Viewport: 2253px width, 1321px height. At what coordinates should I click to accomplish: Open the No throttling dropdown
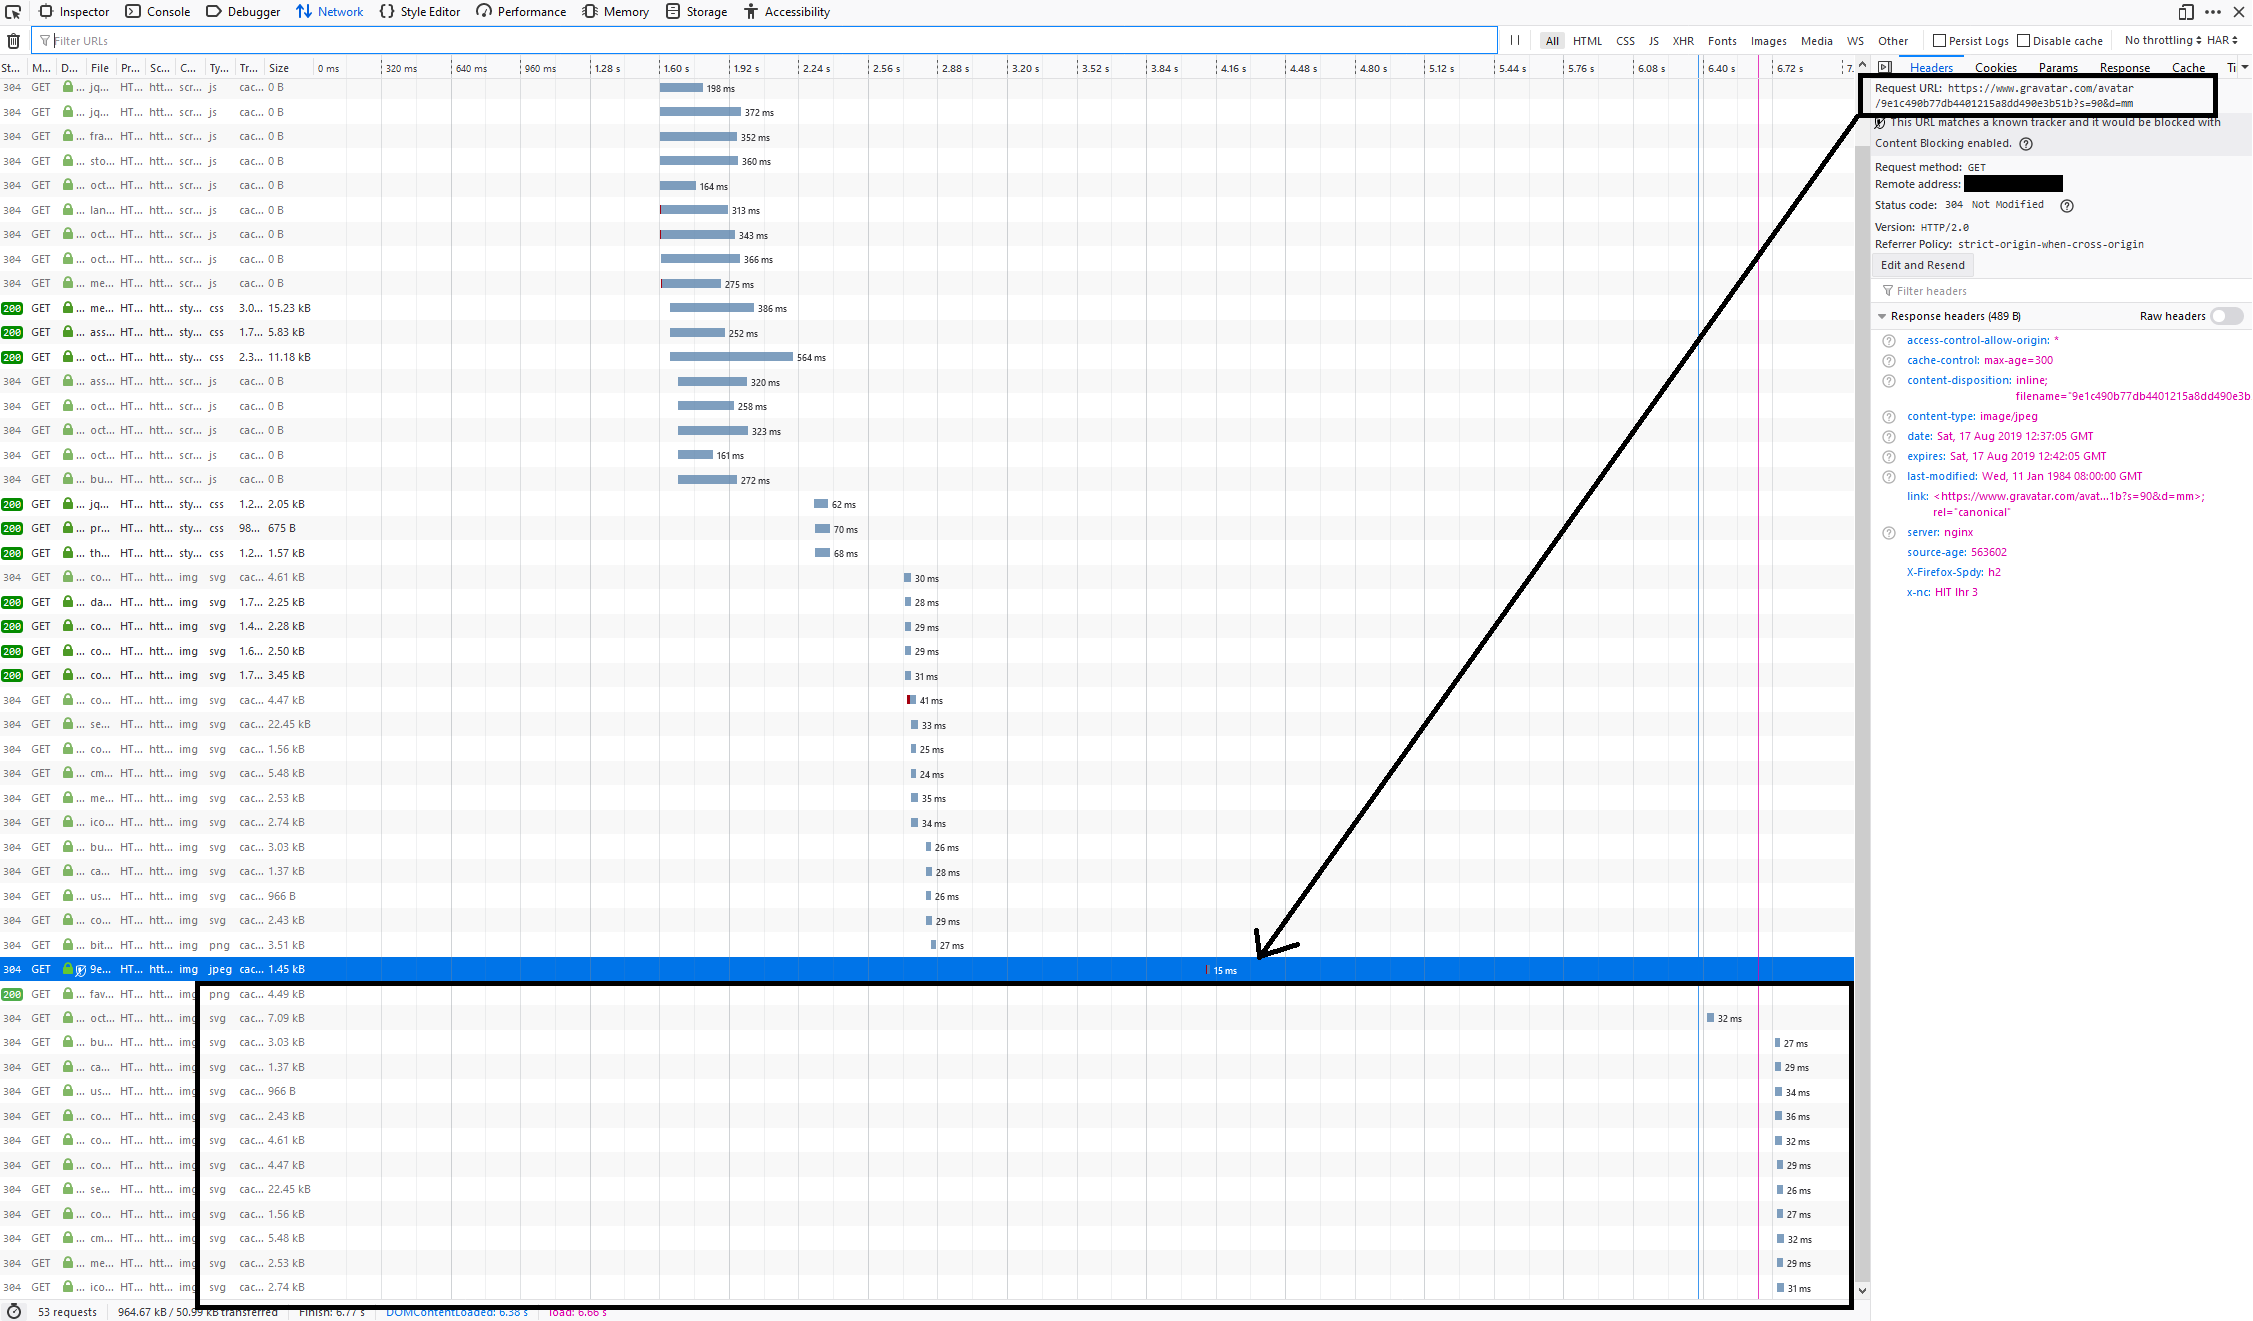coord(2162,41)
